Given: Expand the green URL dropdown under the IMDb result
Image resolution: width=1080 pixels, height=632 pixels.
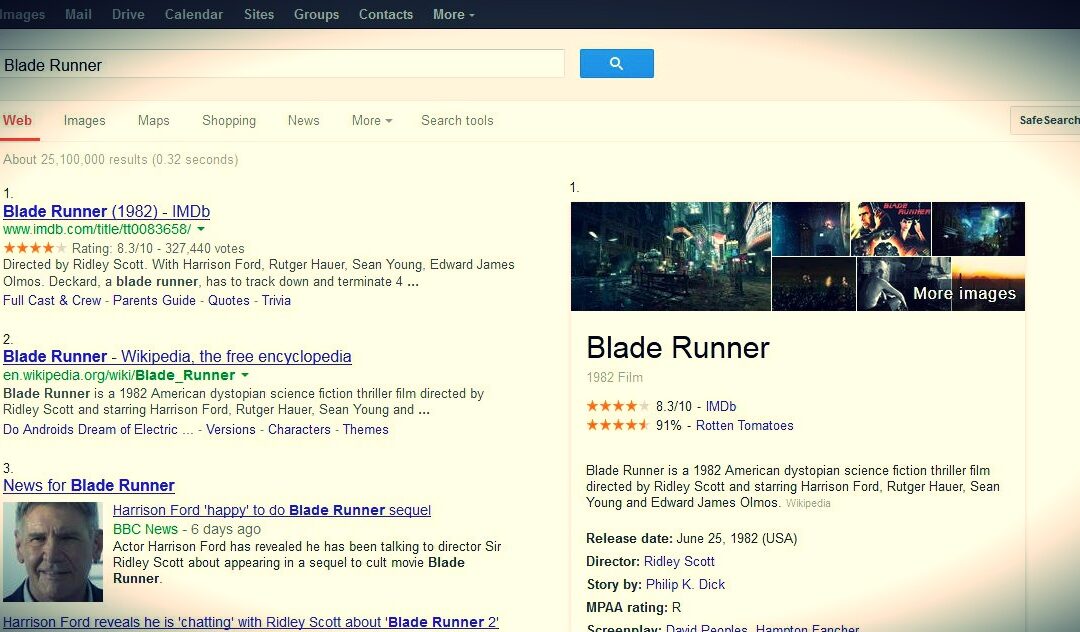Looking at the screenshot, I should point(201,228).
